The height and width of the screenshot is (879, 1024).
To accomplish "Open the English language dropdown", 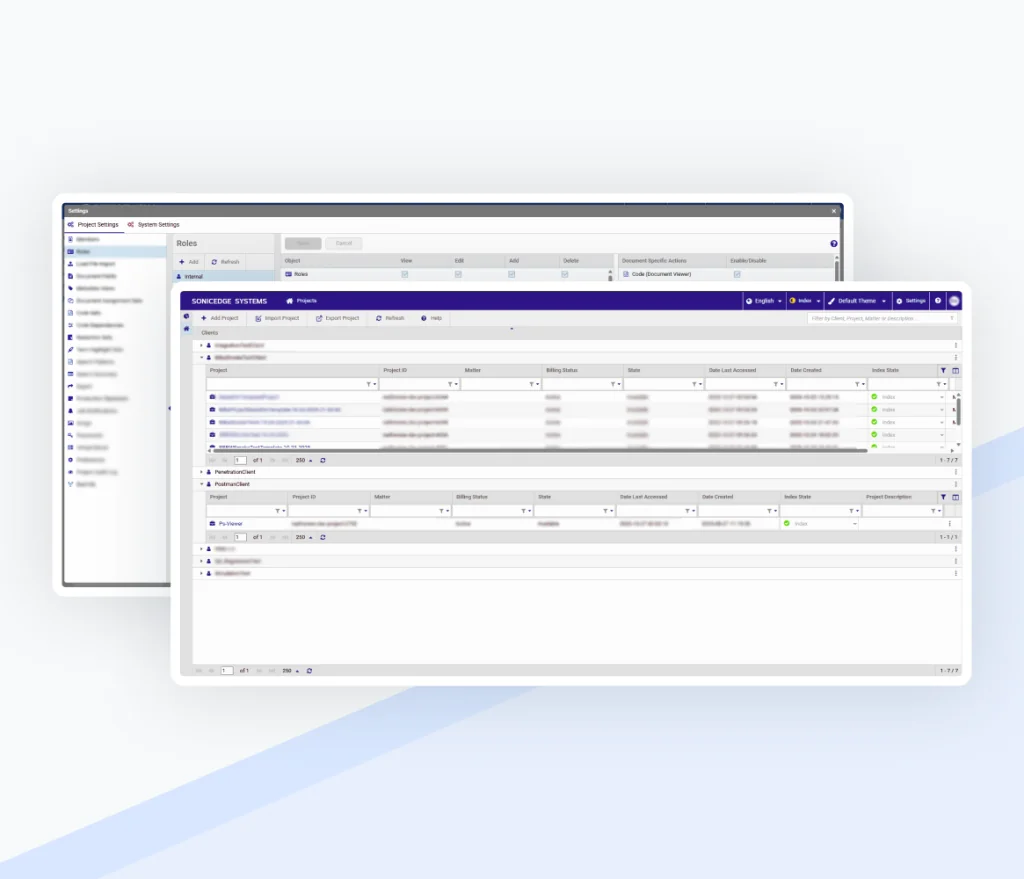I will 765,300.
